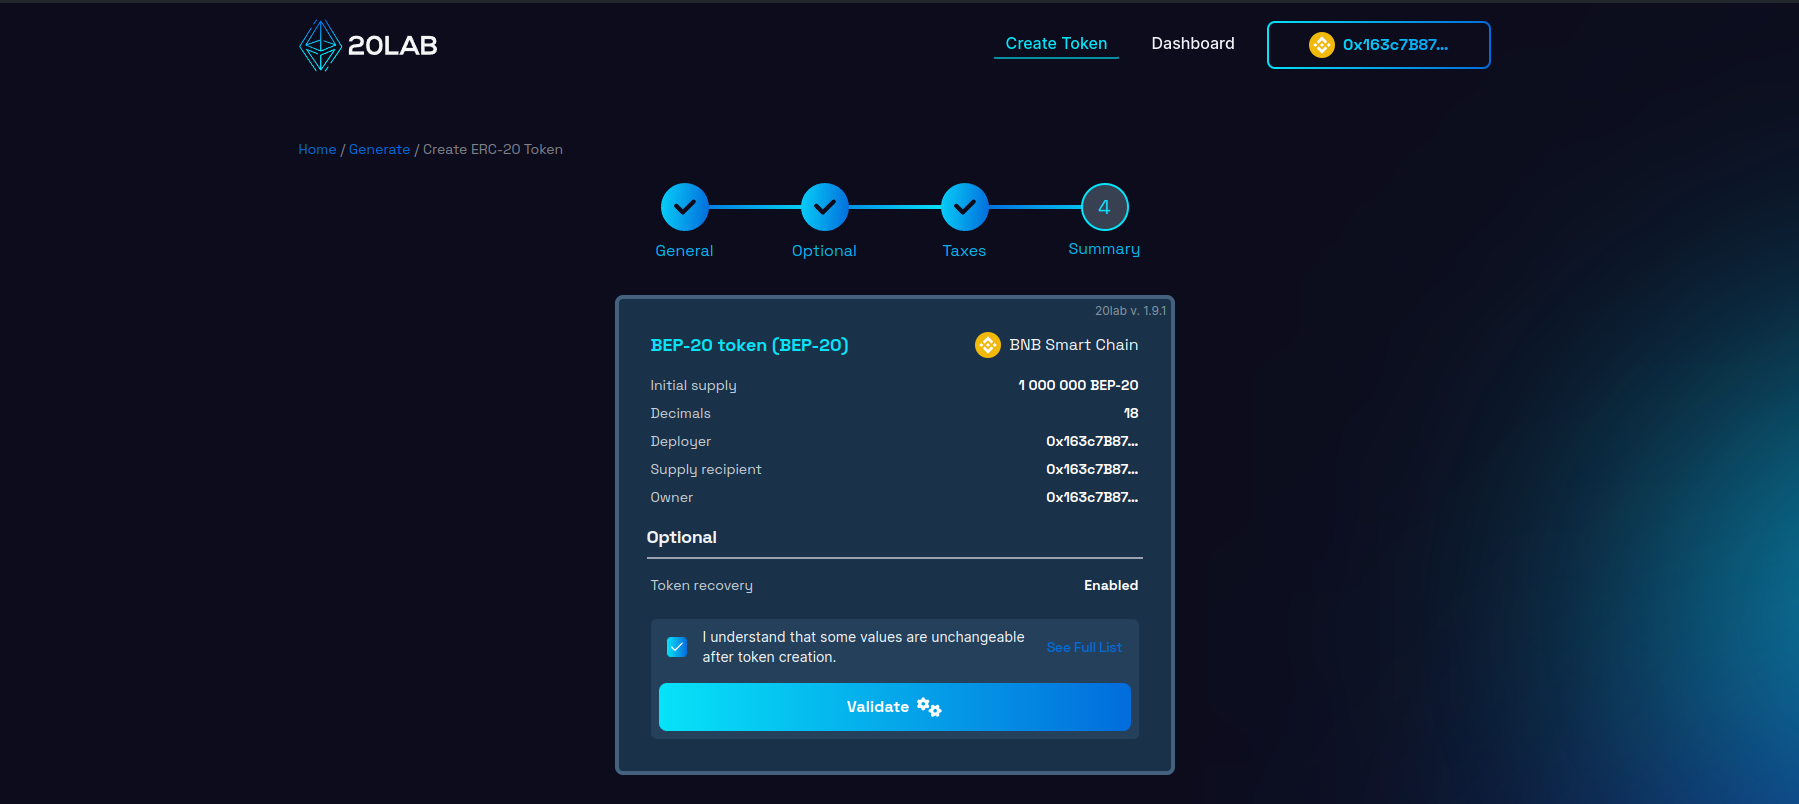Open the See Full List link
The width and height of the screenshot is (1799, 804).
1084,647
